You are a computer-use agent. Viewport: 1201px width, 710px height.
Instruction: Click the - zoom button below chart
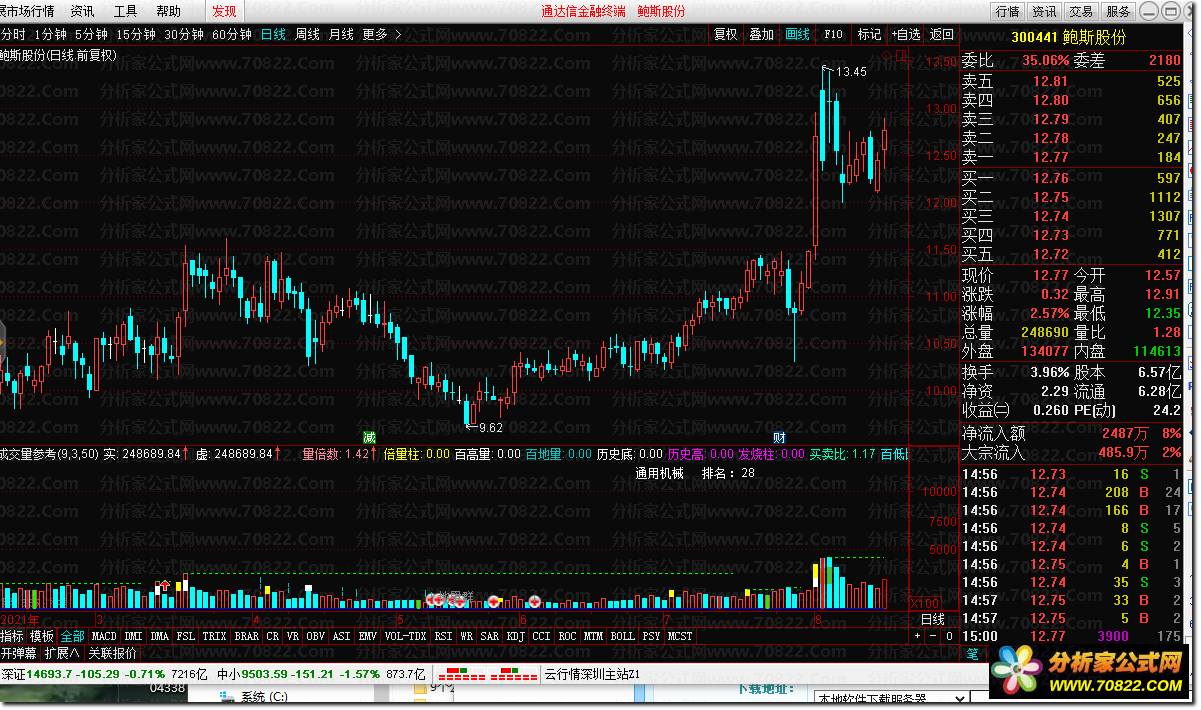(933, 636)
